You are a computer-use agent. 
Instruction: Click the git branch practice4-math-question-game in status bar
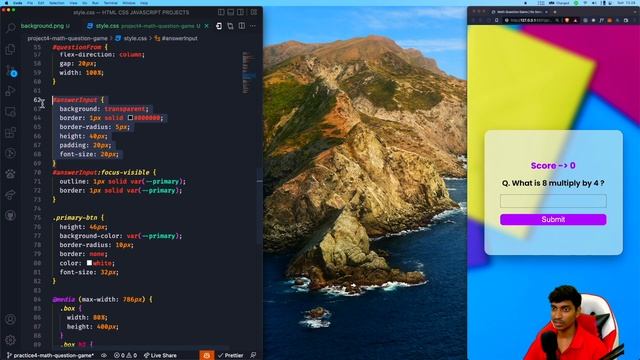tap(50, 355)
